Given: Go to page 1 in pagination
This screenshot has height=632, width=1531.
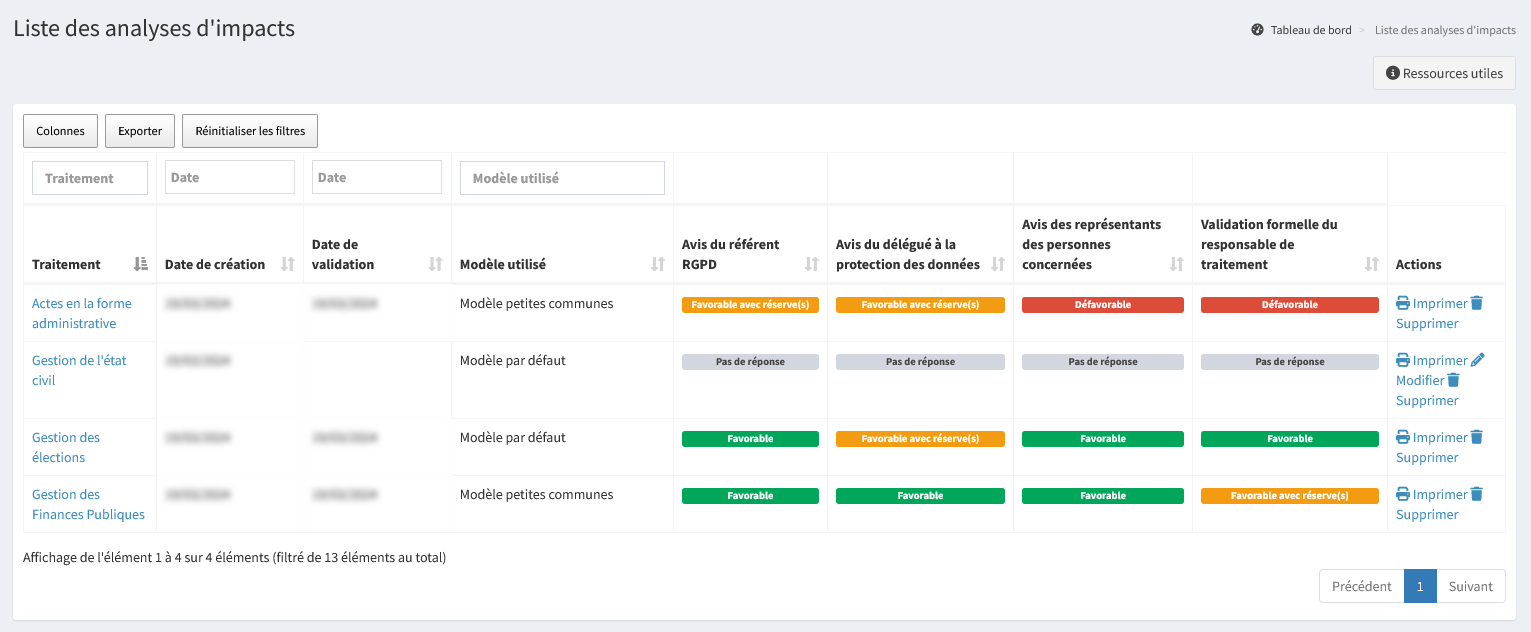Looking at the screenshot, I should click(x=1420, y=586).
